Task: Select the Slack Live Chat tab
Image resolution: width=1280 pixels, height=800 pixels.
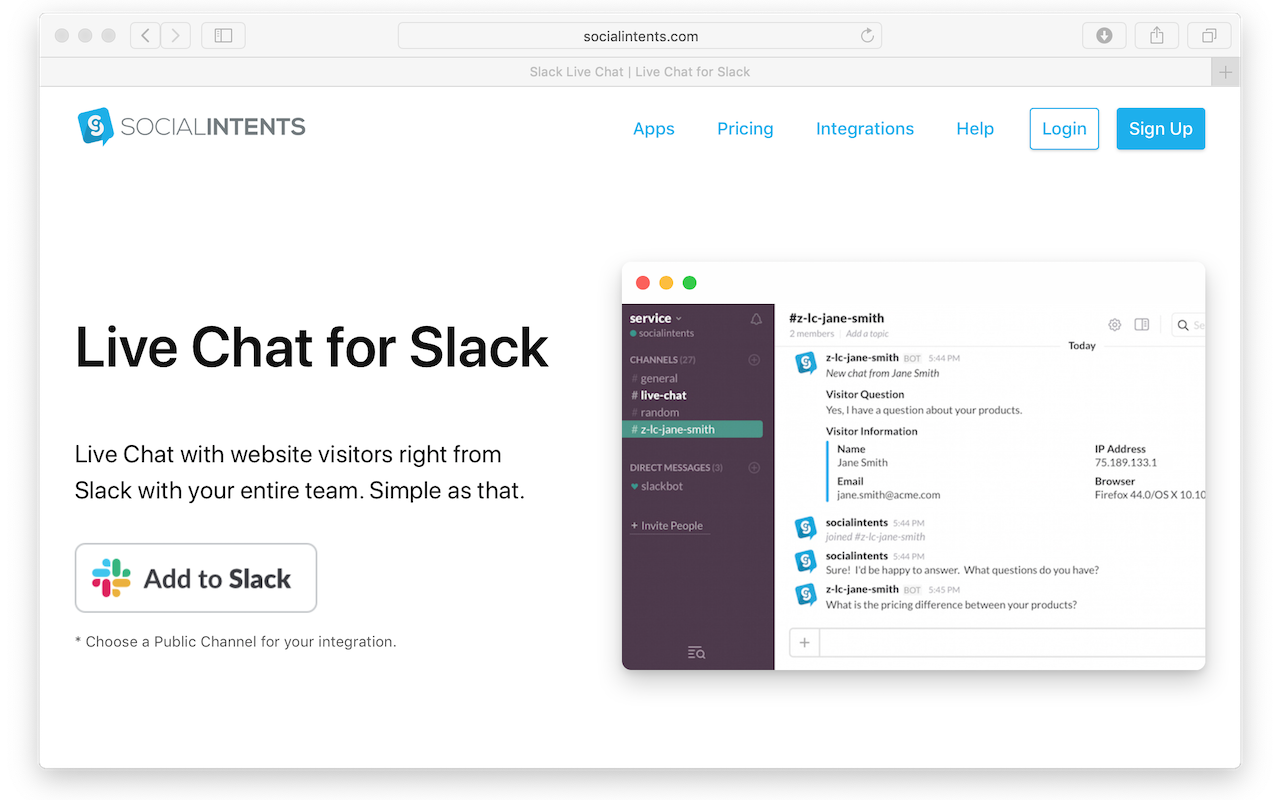Action: click(x=640, y=72)
